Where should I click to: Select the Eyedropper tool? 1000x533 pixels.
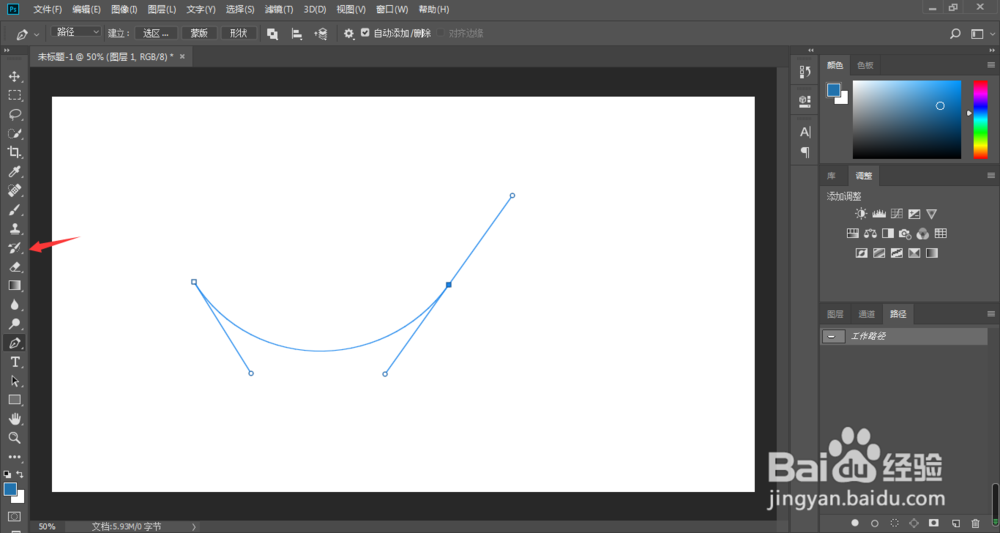click(x=15, y=172)
